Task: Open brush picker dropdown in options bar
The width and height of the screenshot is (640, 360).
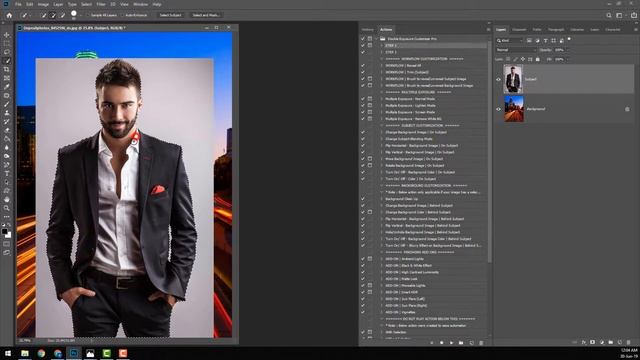Action: pyautogui.click(x=80, y=15)
